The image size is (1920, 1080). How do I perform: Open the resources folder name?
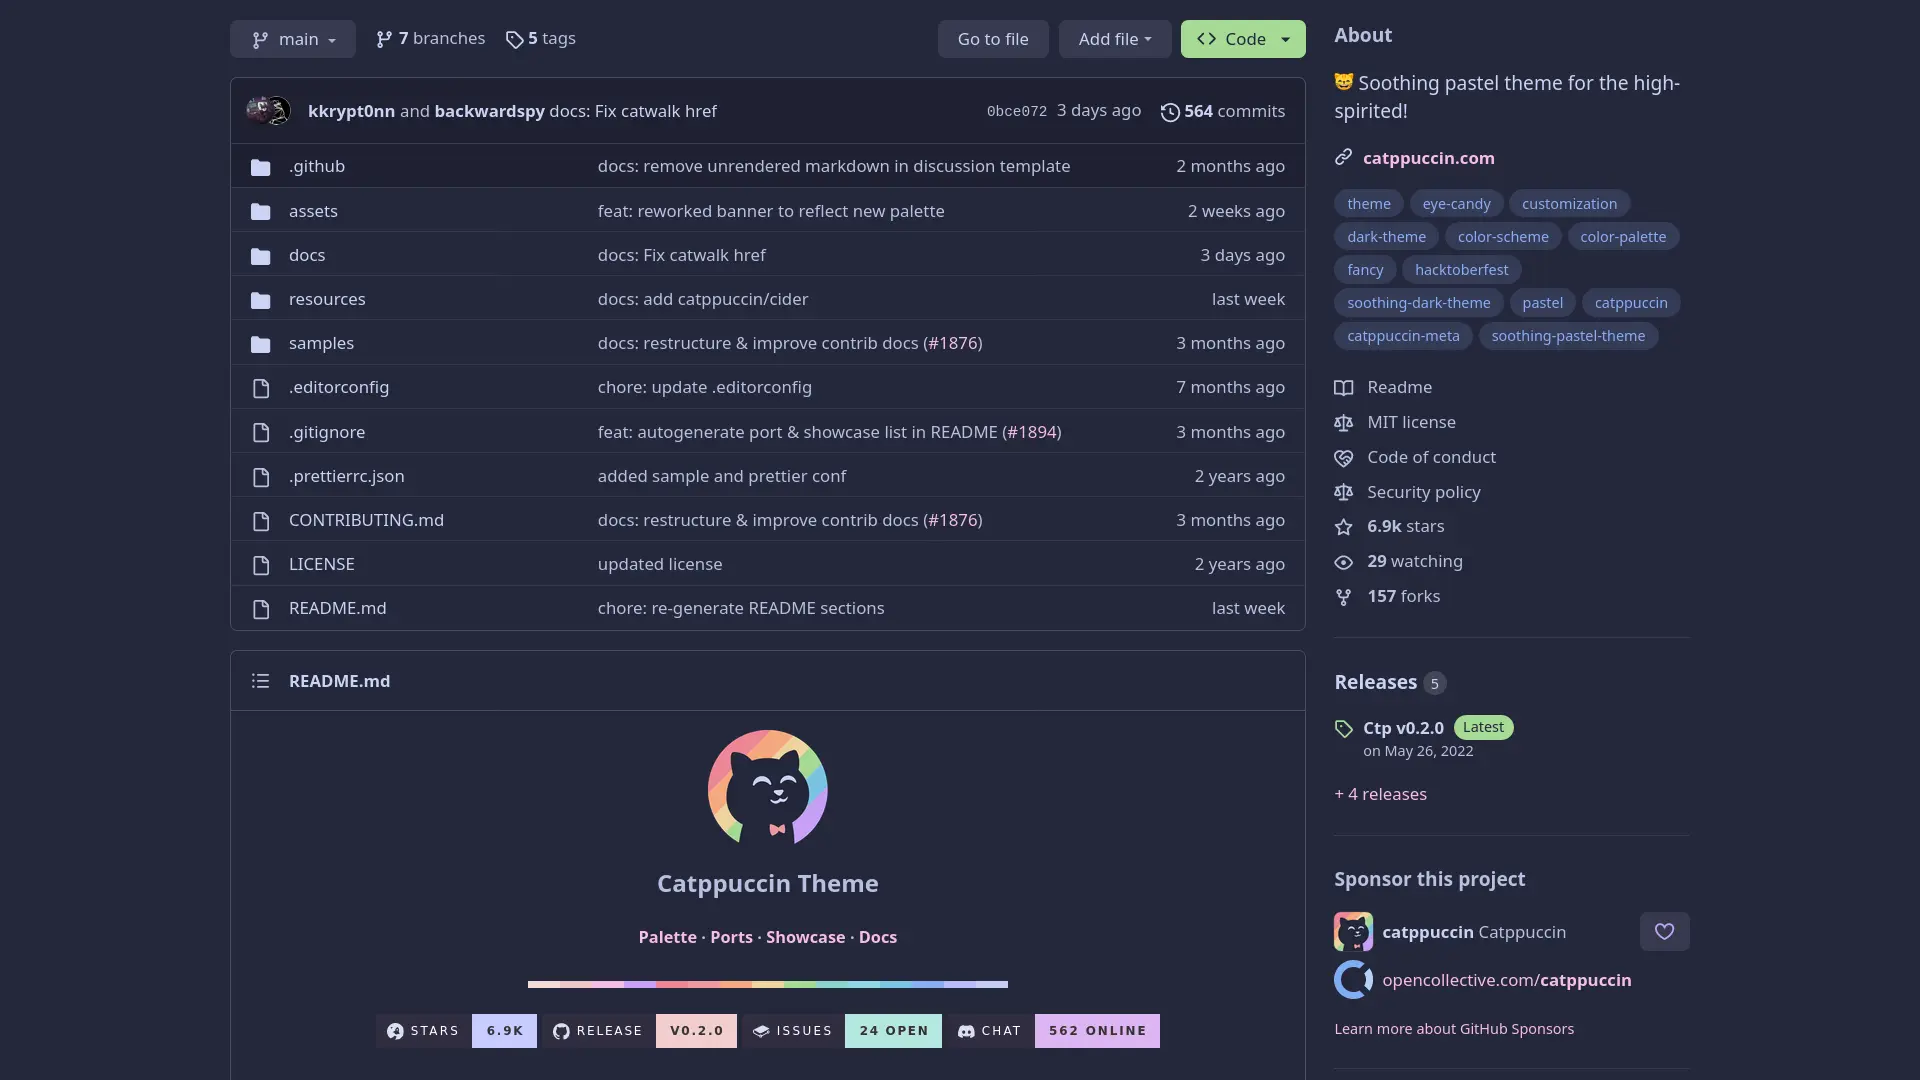[x=327, y=299]
